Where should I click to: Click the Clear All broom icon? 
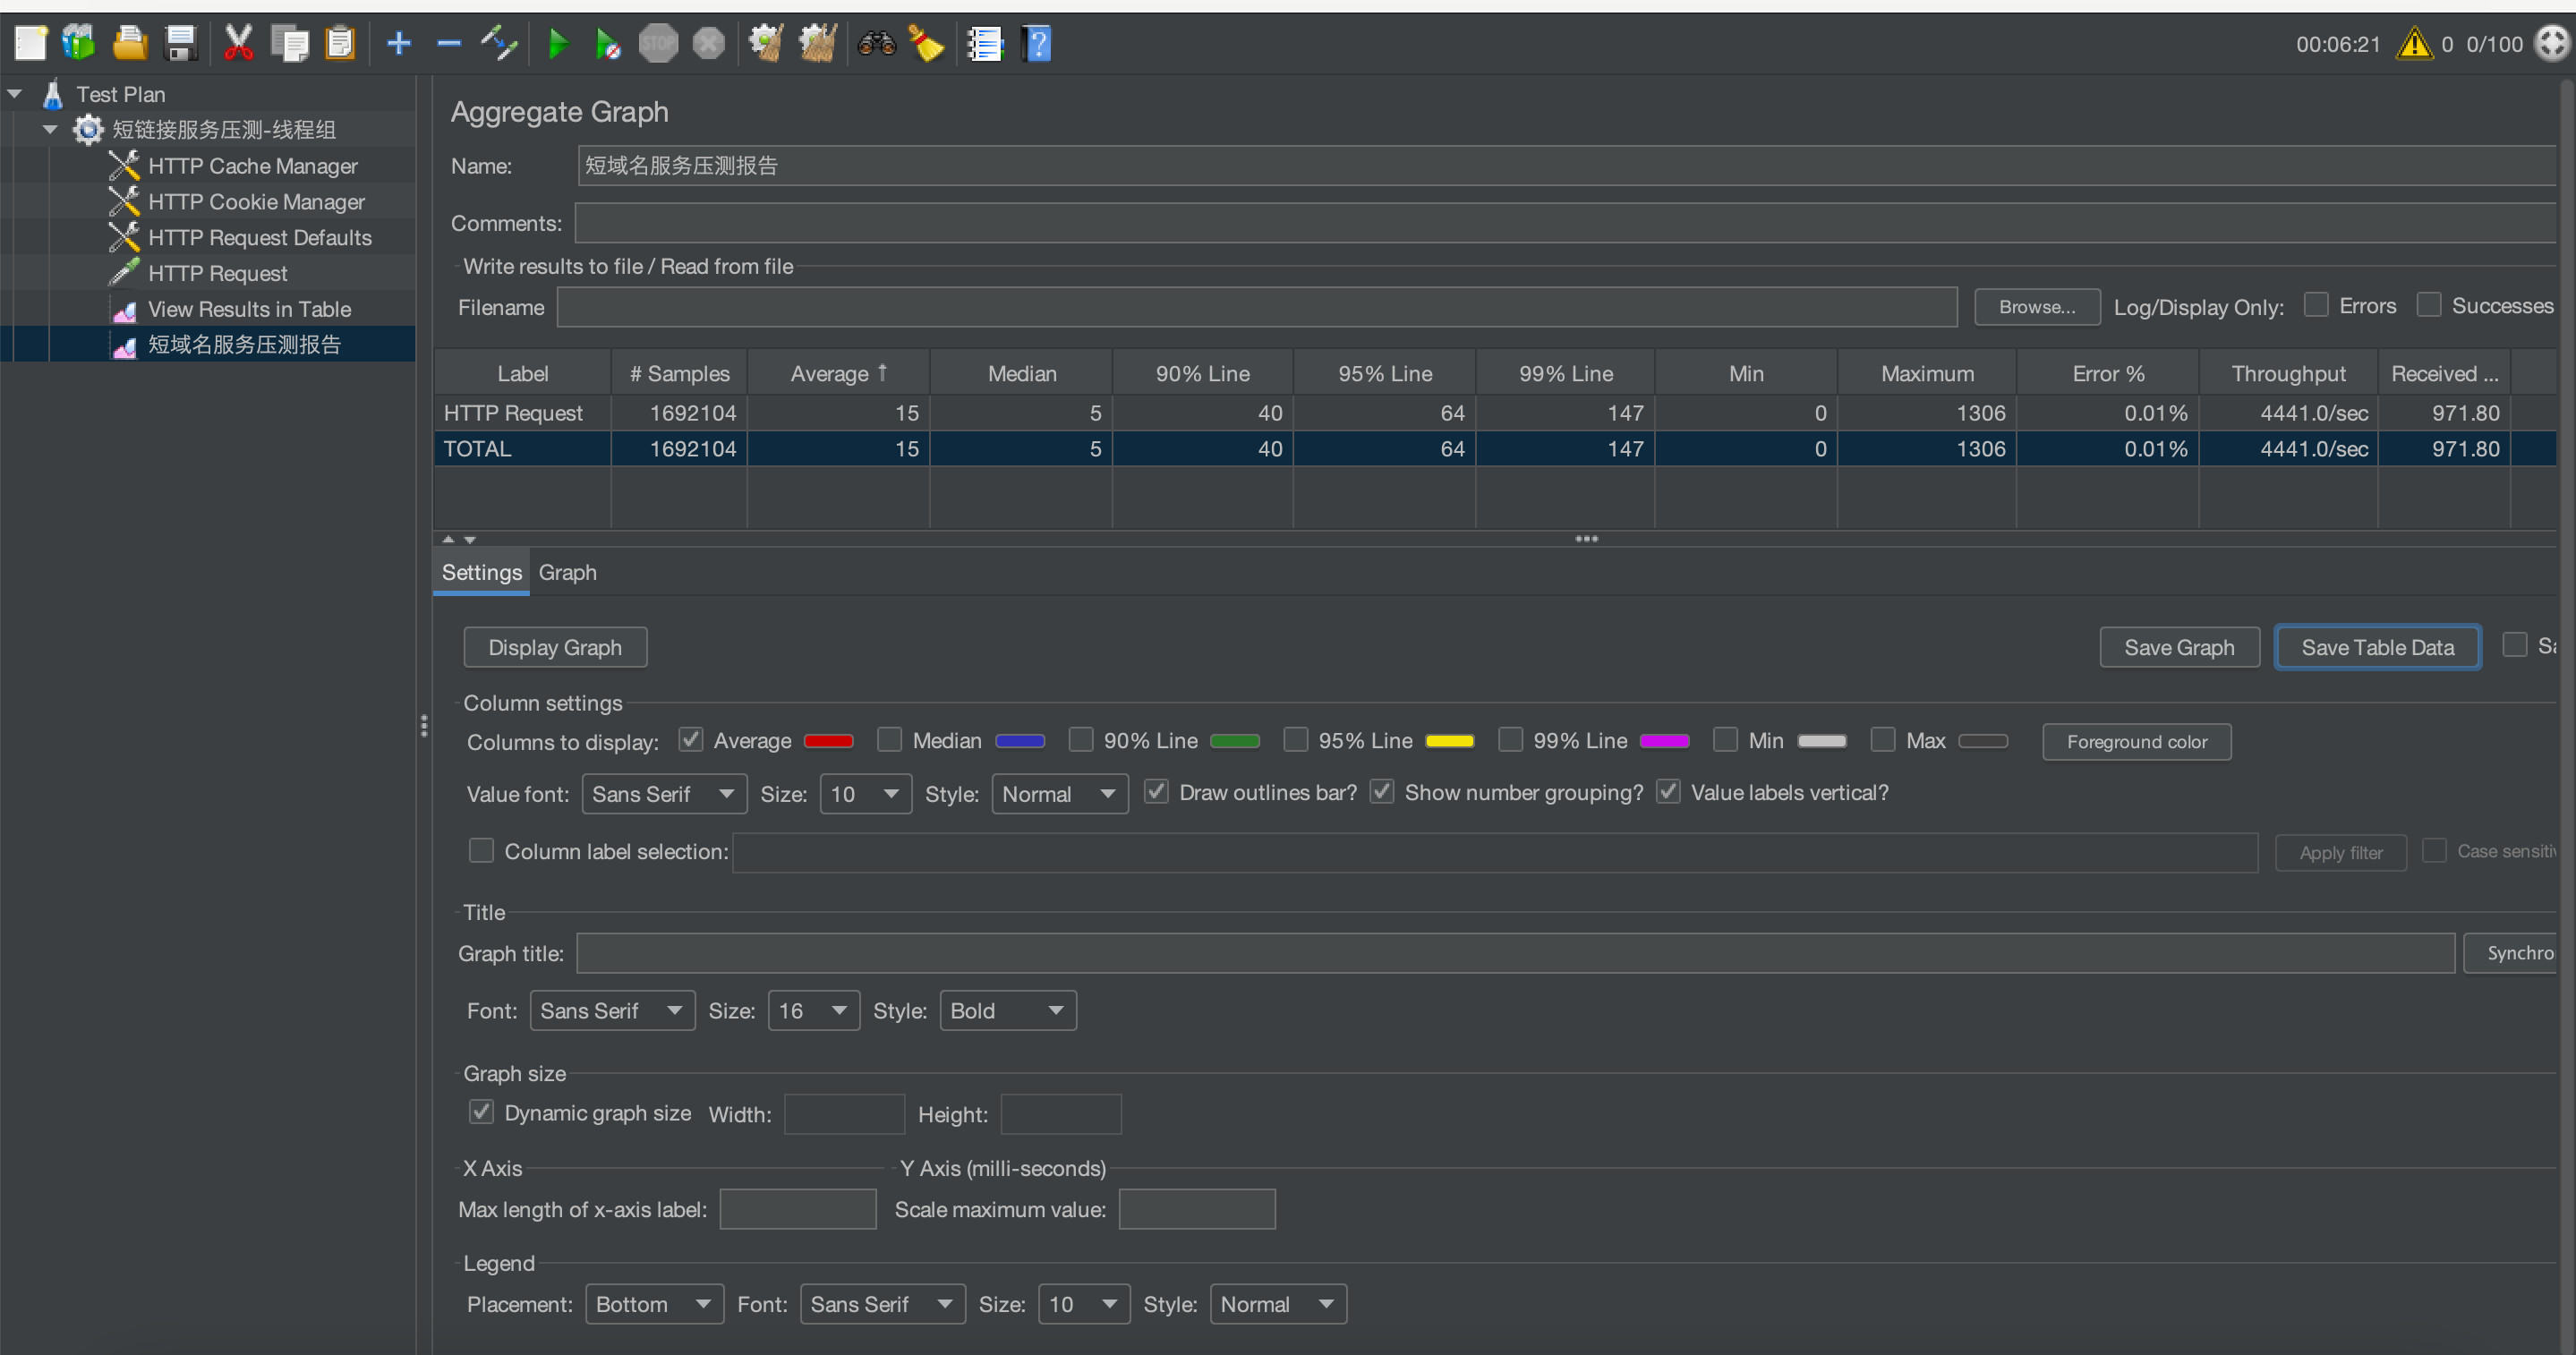pos(817,44)
